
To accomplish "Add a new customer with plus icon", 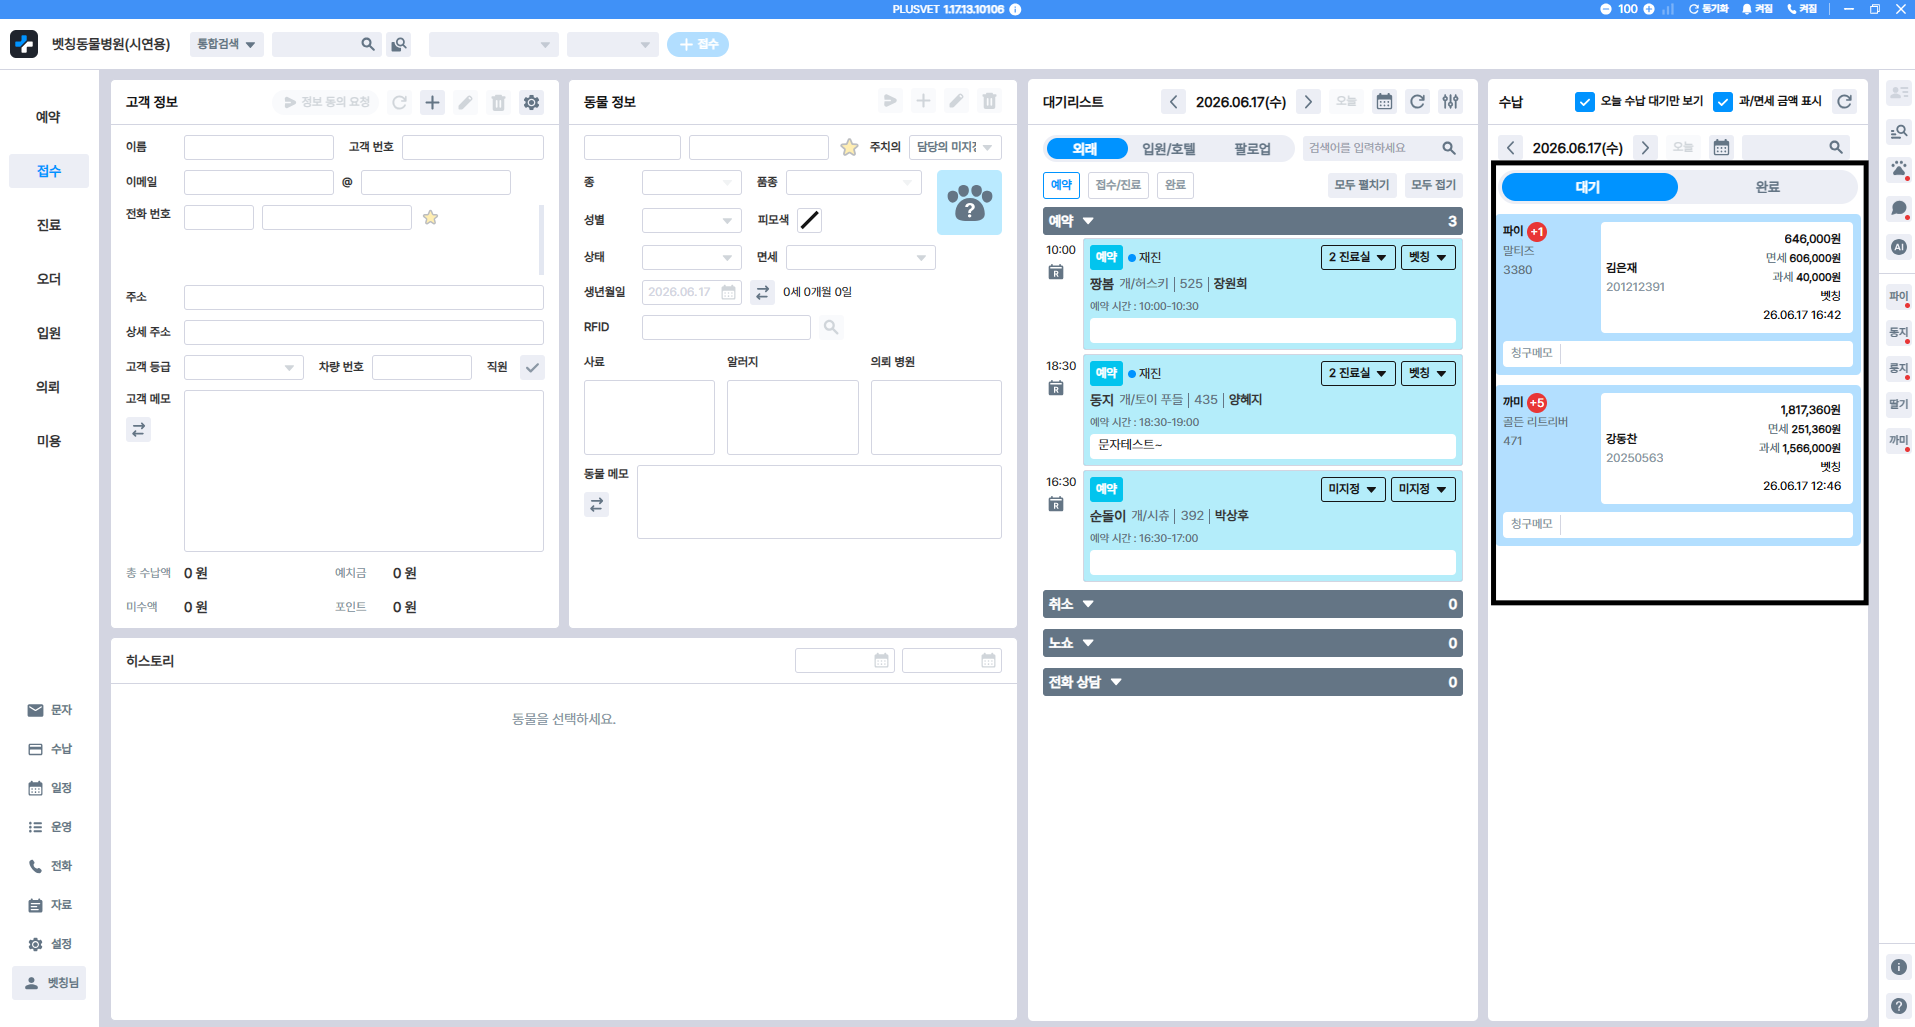I will [x=432, y=102].
